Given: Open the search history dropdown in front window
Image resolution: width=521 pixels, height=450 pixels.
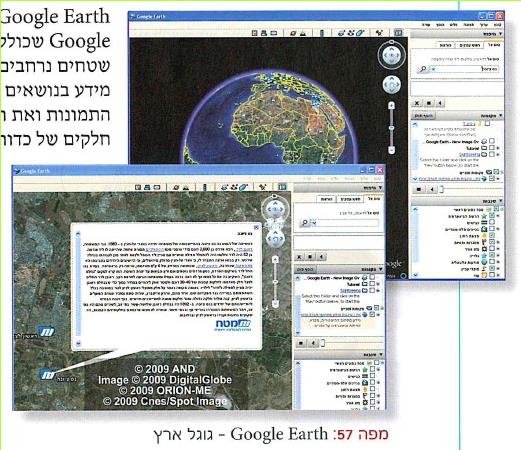Looking at the screenshot, I should coord(313,223).
